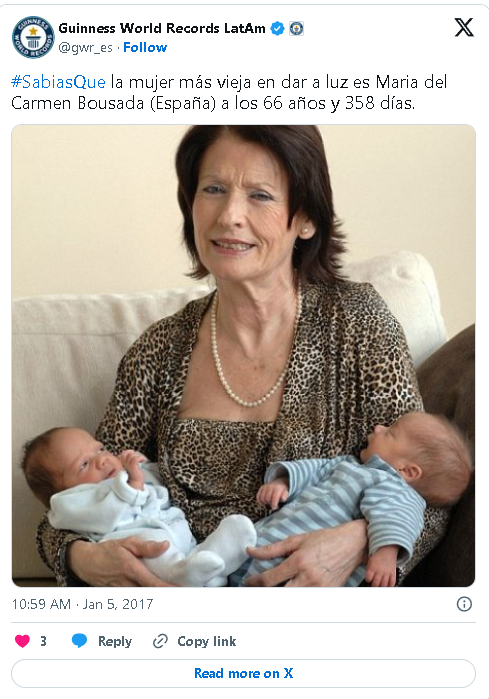Click the blue verified checkmark badge
This screenshot has width=489, height=699.
click(x=278, y=29)
